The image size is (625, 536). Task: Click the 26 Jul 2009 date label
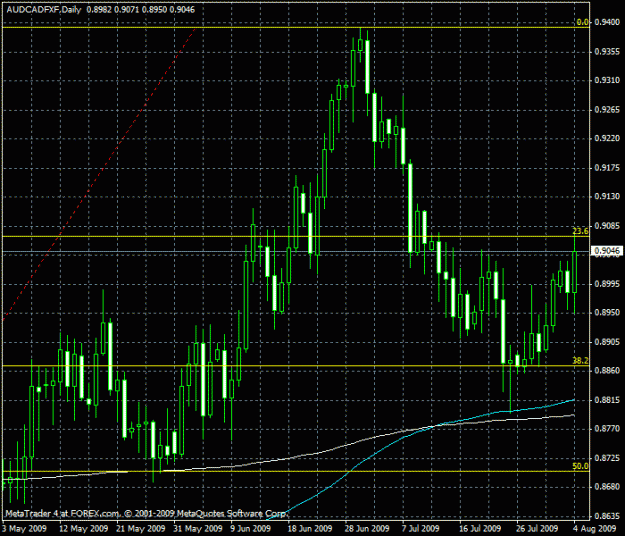coord(537,529)
